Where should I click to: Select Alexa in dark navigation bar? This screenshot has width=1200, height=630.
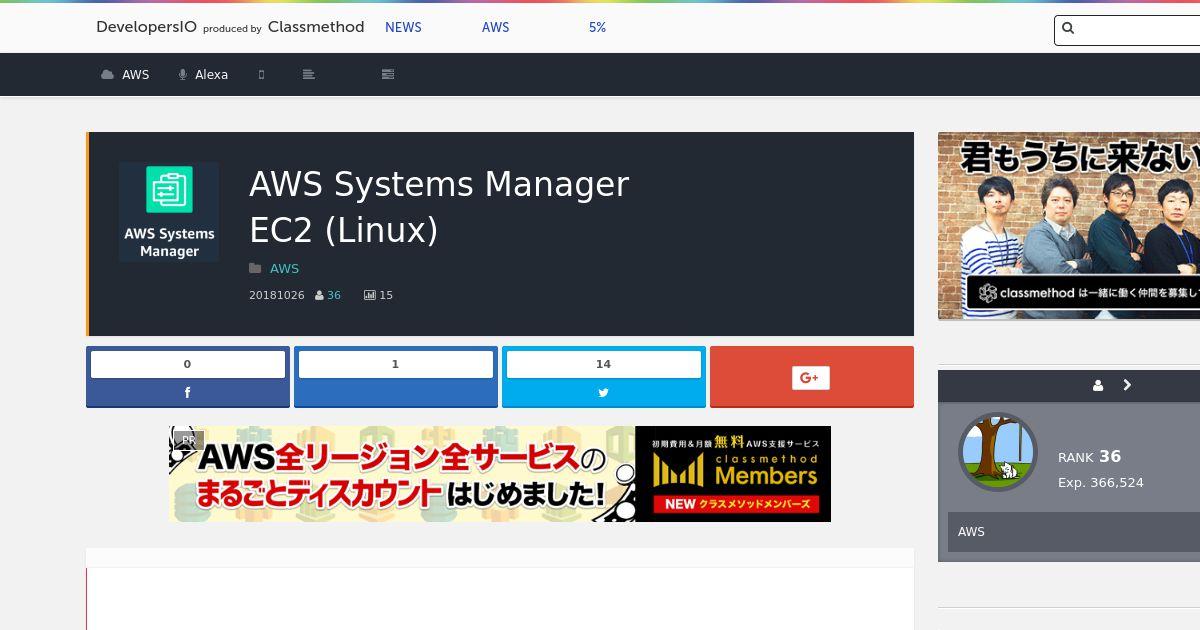[211, 75]
